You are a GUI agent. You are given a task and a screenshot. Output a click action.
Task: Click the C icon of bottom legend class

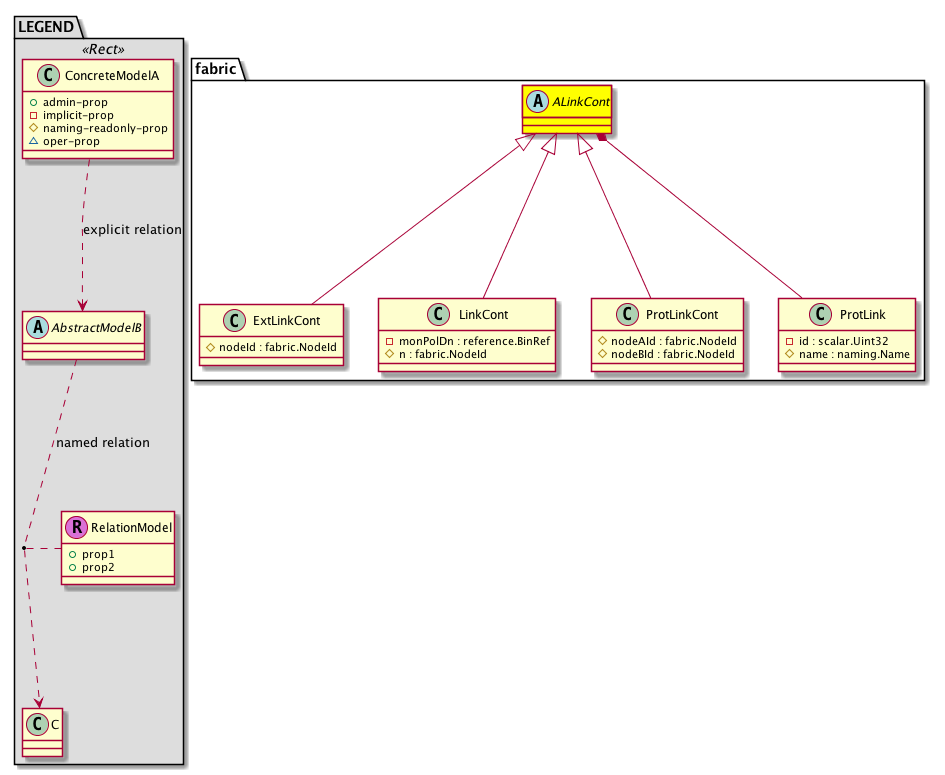tap(34, 724)
